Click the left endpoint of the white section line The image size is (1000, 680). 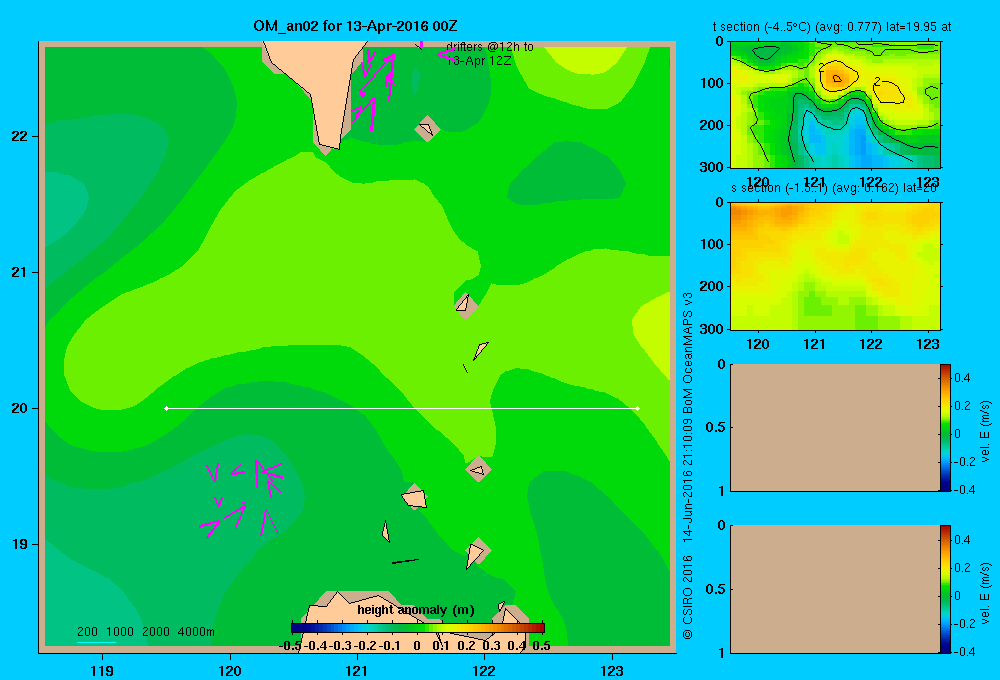[166, 408]
